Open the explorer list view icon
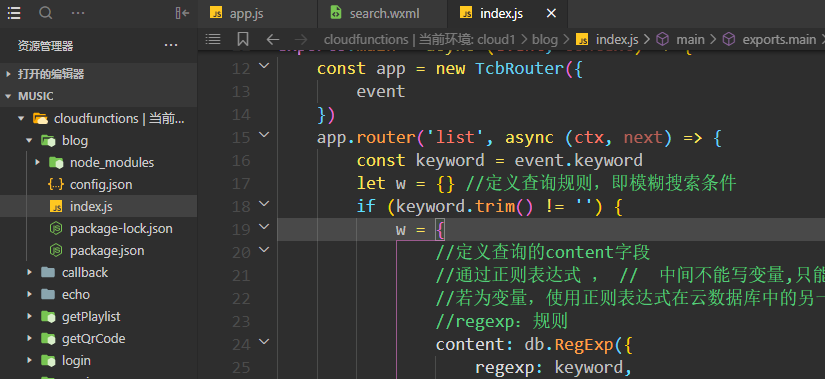Screen dimensions: 825x379 pos(14,13)
